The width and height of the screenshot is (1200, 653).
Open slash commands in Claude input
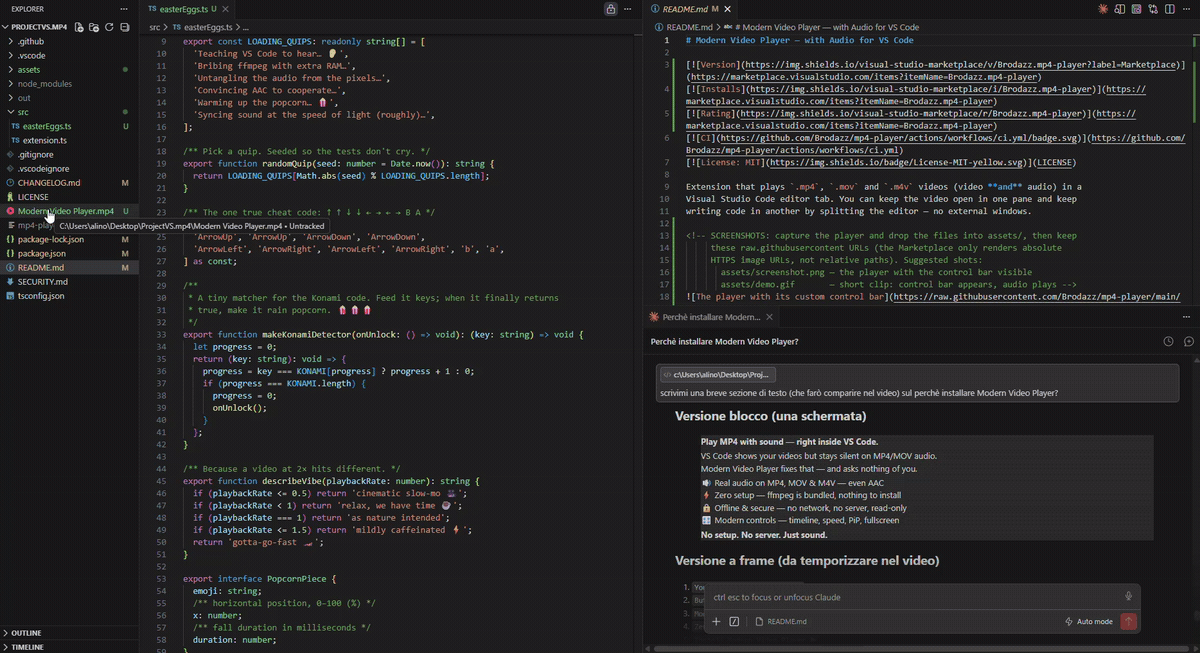[734, 621]
